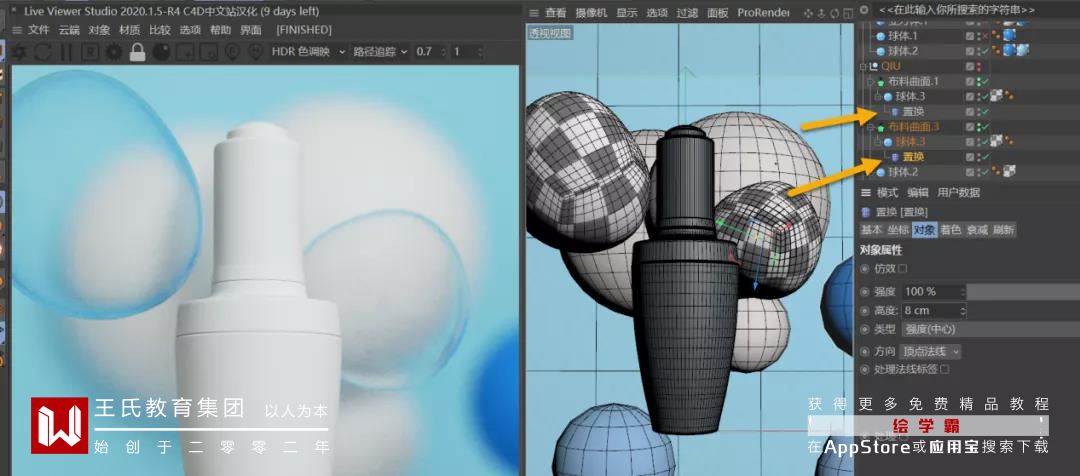Image resolution: width=1080 pixels, height=476 pixels.
Task: Open the ProRender viewport menu
Action: (x=763, y=13)
